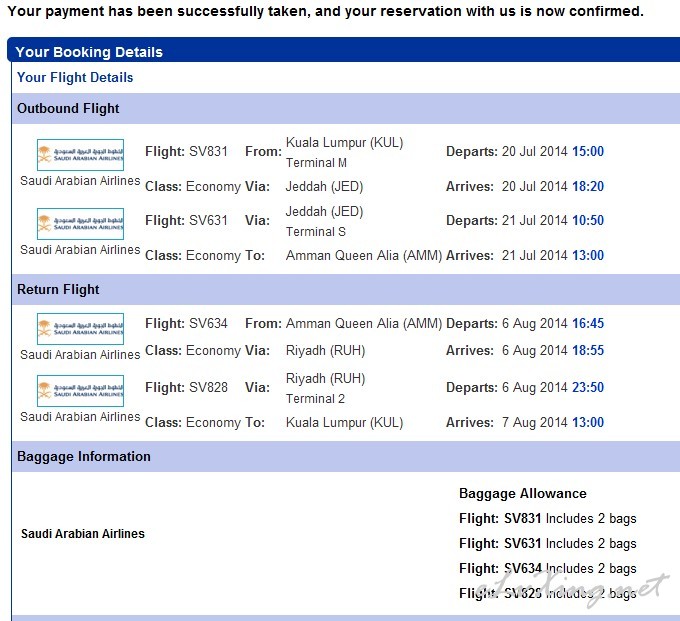Click the SV831 Includes 2 bags line
680x621 pixels.
548,519
